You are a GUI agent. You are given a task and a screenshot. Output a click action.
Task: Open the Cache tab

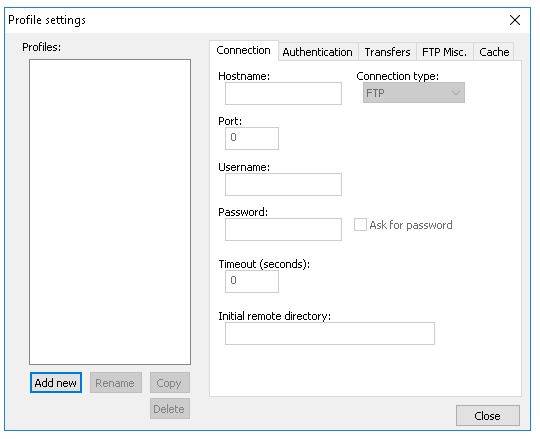[x=494, y=52]
